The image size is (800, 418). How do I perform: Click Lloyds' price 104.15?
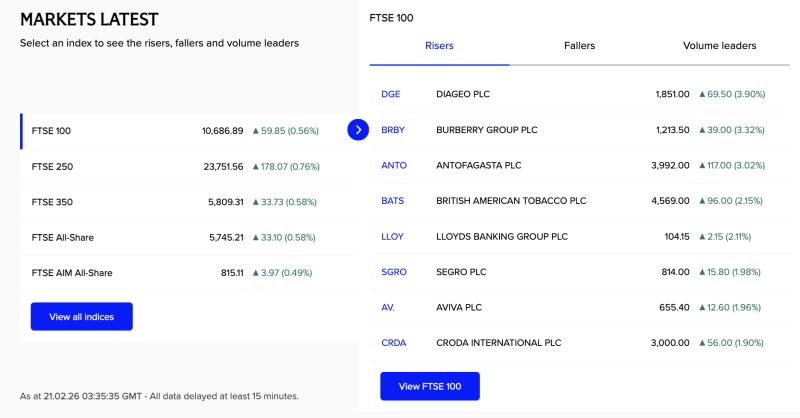point(677,237)
